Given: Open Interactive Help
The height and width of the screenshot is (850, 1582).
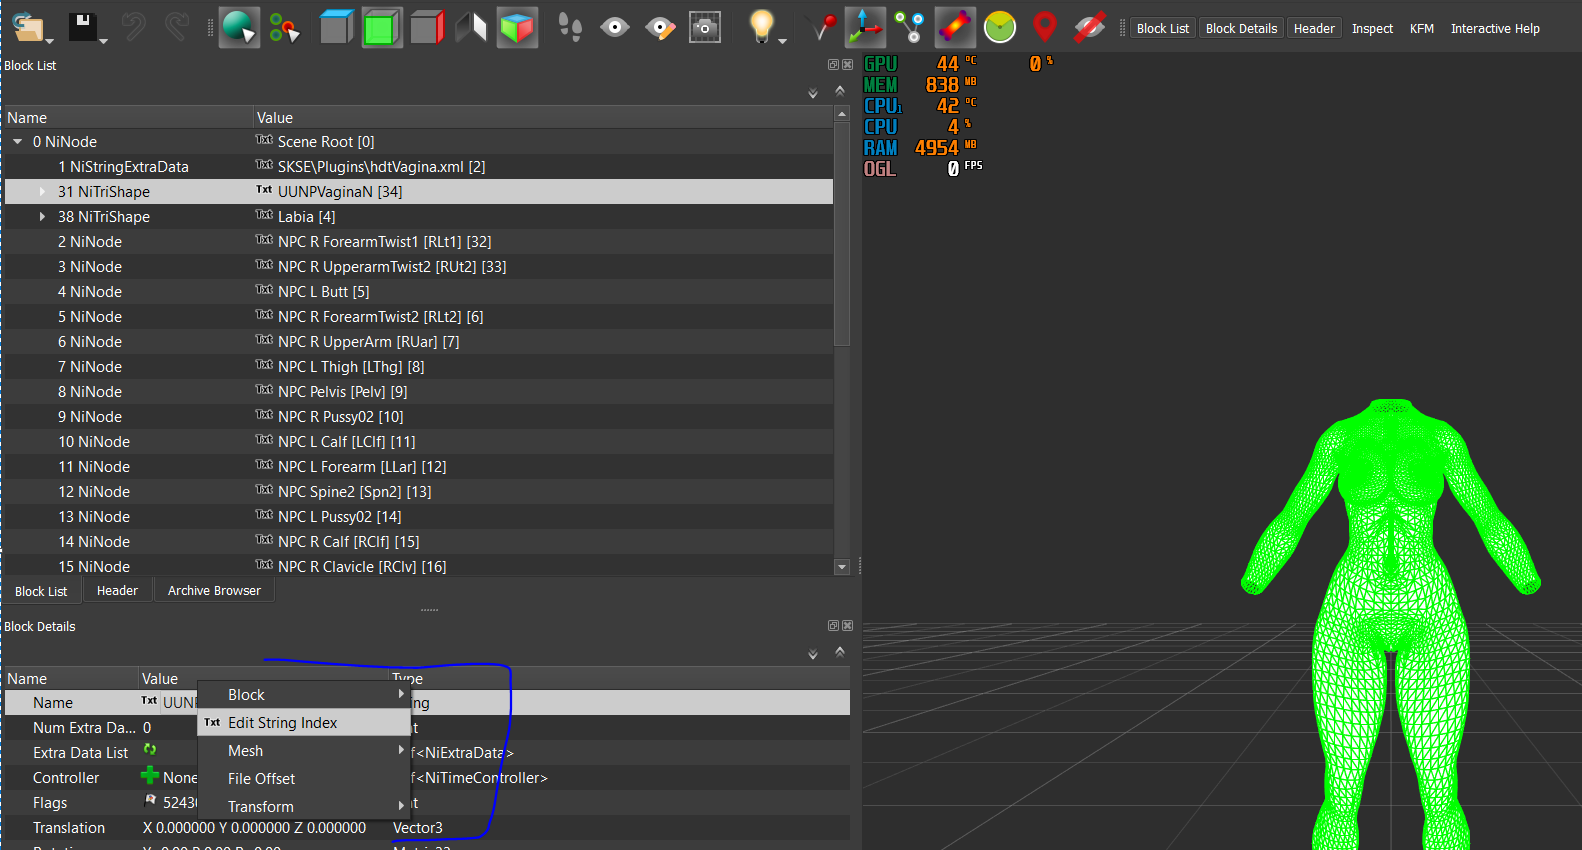Looking at the screenshot, I should click(1495, 29).
